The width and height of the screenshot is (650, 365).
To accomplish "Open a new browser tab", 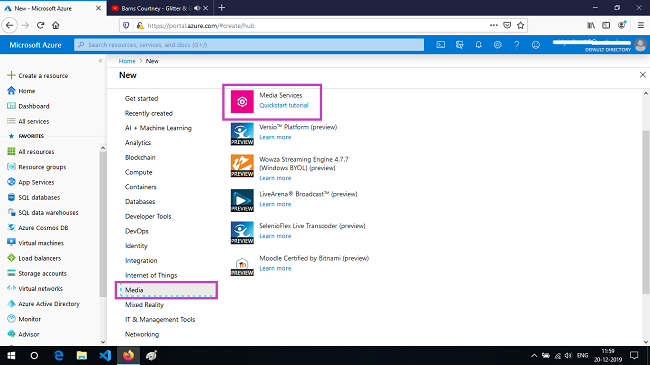I will click(221, 7).
